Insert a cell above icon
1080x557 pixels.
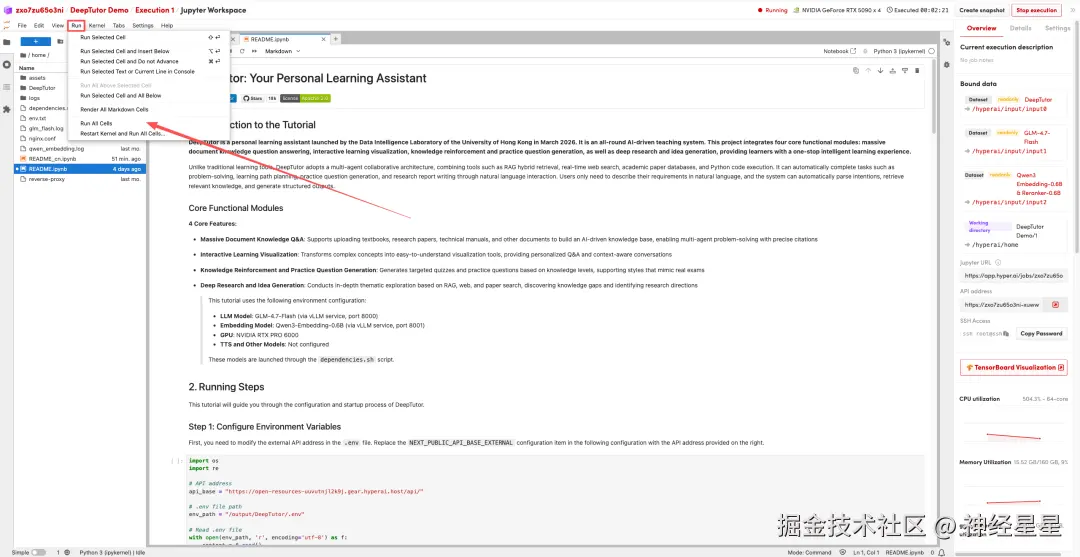tap(893, 70)
